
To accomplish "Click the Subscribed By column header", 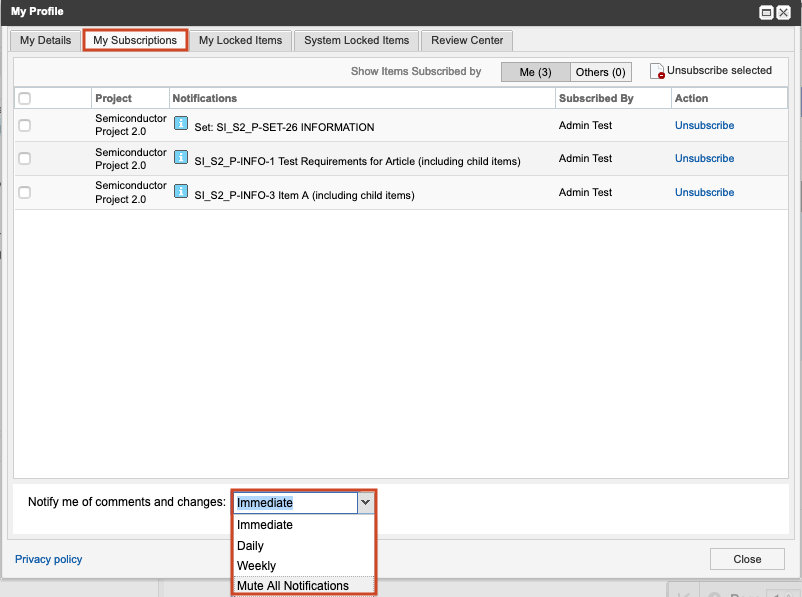I will 613,98.
